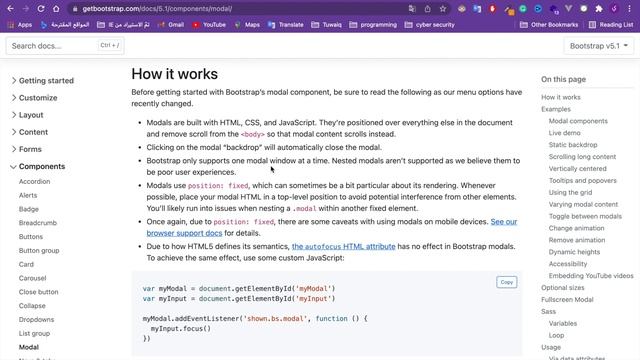Screen dimensions: 640x360
Task: Open the Breadcrumb docs page
Action: point(38,223)
